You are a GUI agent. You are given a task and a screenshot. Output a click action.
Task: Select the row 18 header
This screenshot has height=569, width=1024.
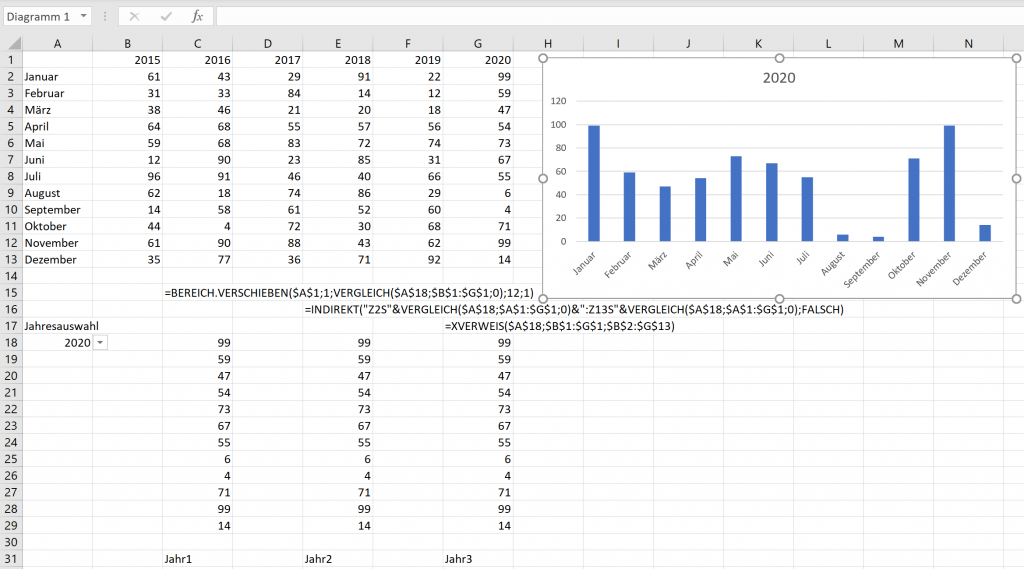(x=11, y=342)
